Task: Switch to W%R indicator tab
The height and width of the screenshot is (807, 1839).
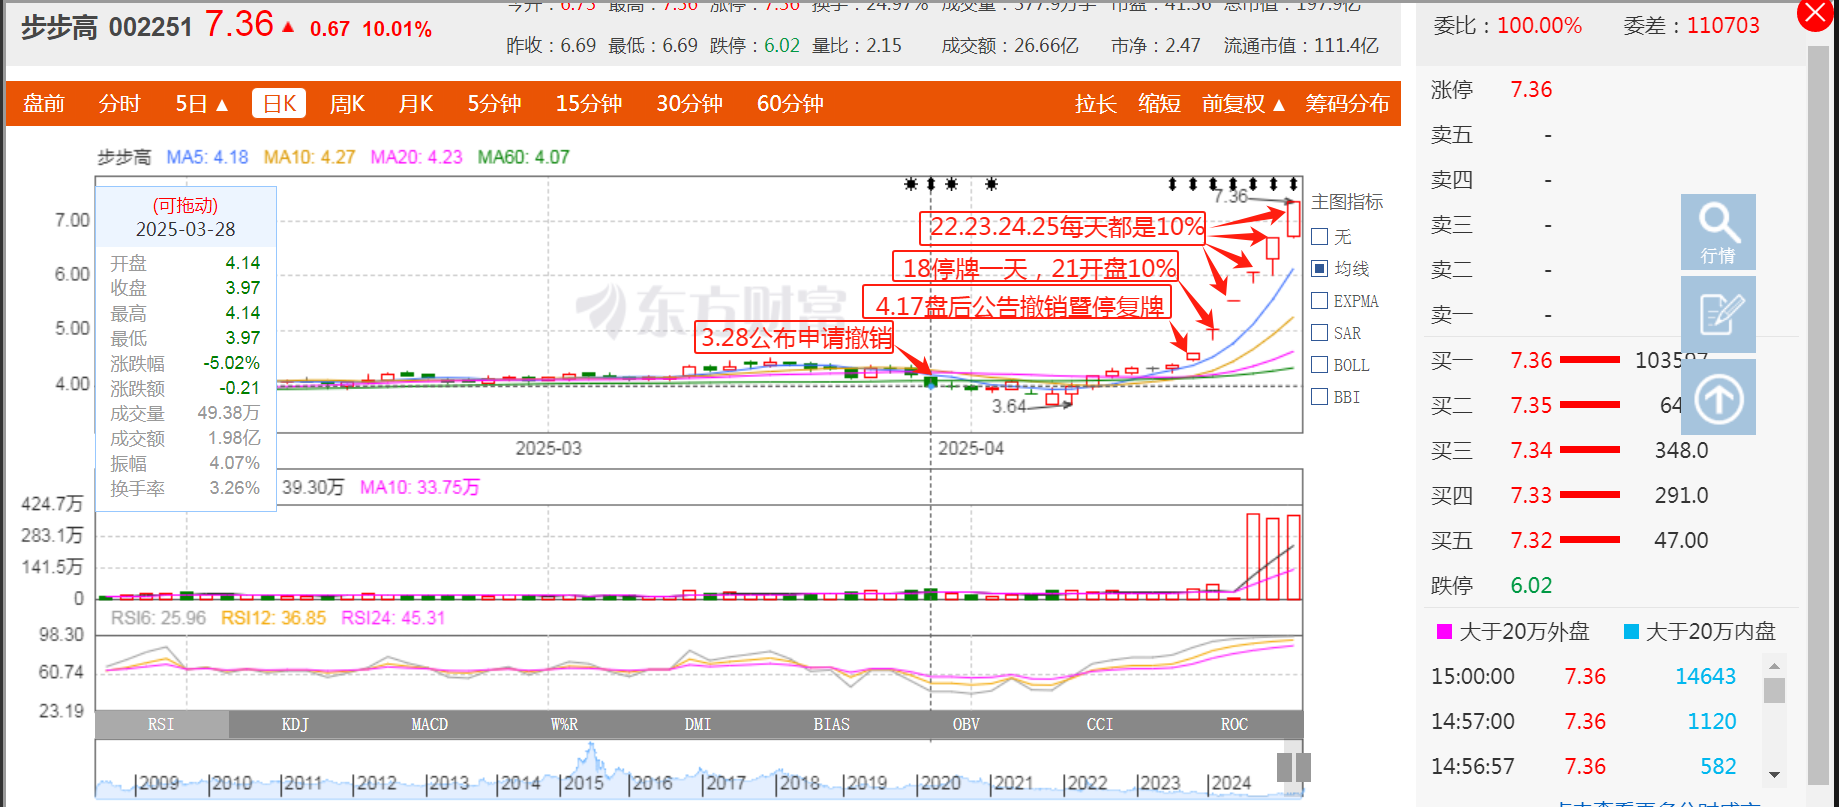Action: [x=564, y=724]
